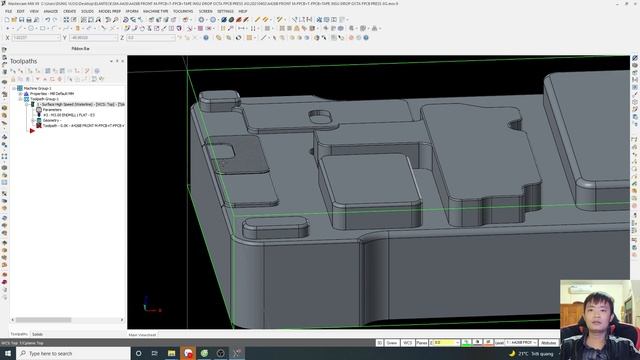Toggle toolpath display on selected operations
This screenshot has height=360, width=640.
pyautogui.click(x=20, y=79)
